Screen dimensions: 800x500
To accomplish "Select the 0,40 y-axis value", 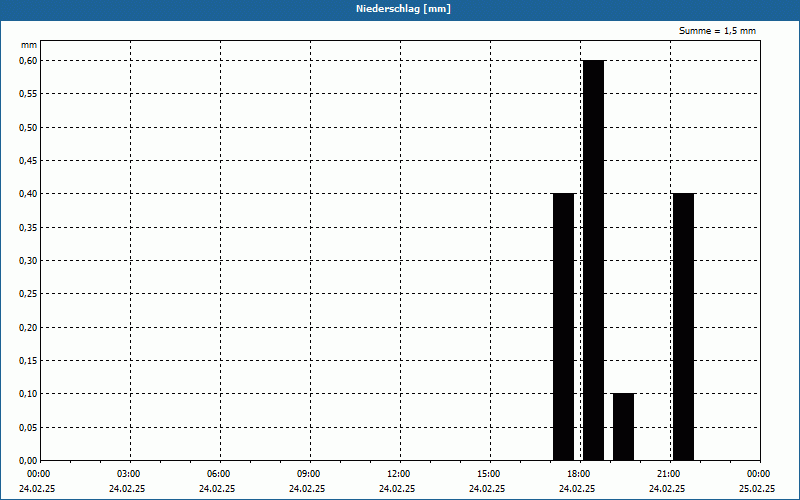I will (x=28, y=194).
